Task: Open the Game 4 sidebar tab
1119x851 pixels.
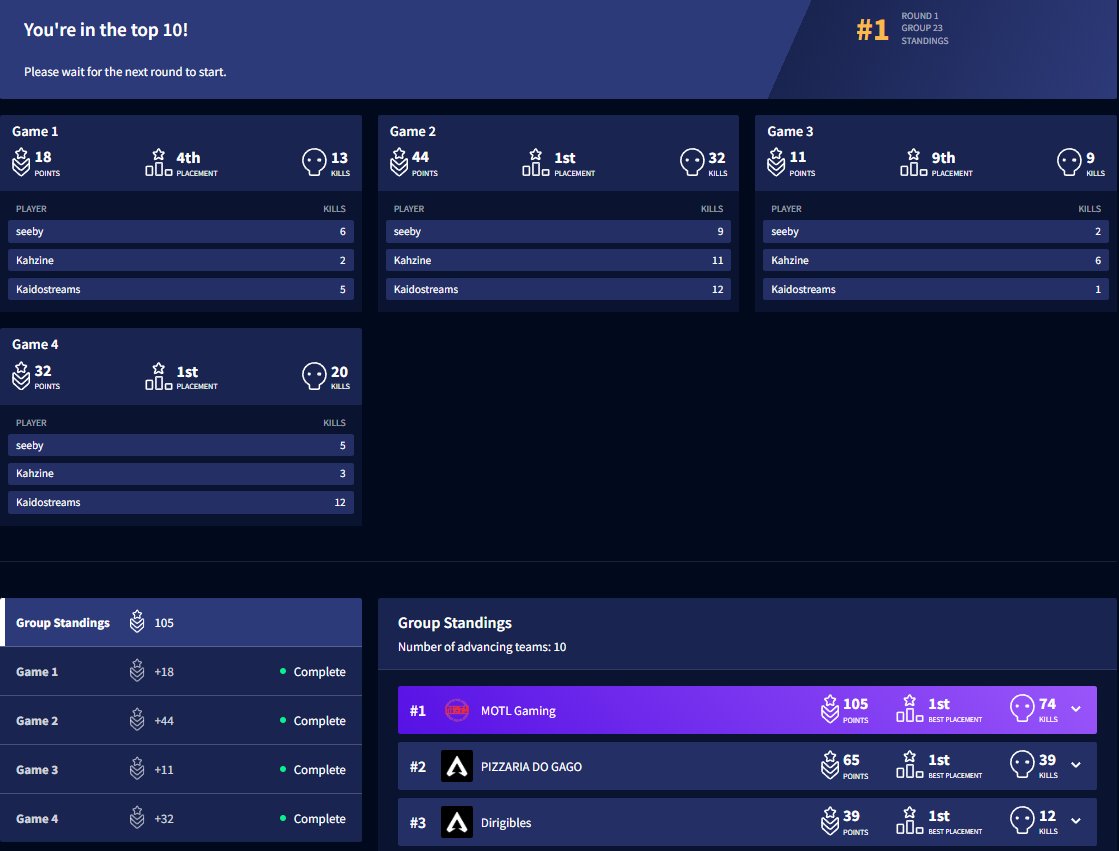Action: pos(181,818)
